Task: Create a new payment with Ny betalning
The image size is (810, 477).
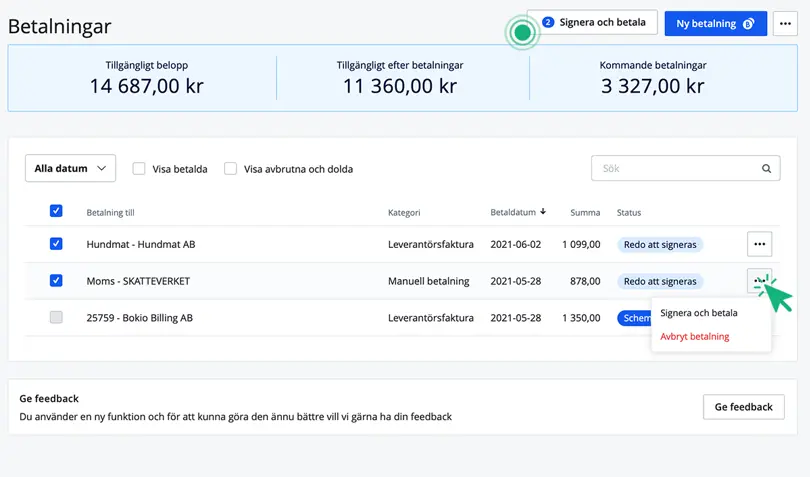Action: click(715, 24)
